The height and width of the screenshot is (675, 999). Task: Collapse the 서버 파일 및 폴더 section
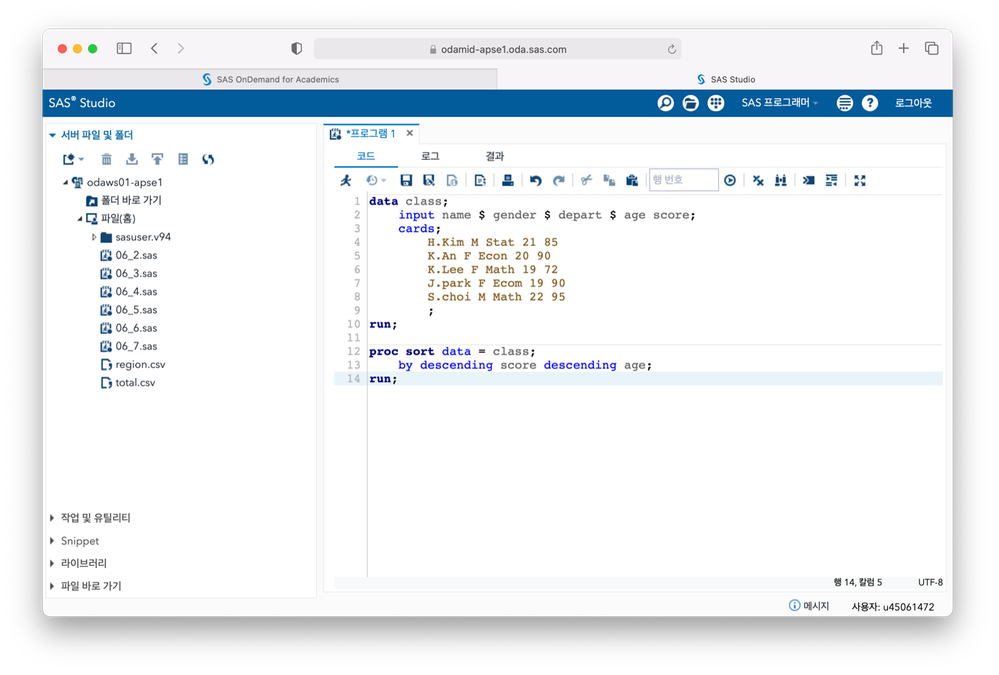52,135
